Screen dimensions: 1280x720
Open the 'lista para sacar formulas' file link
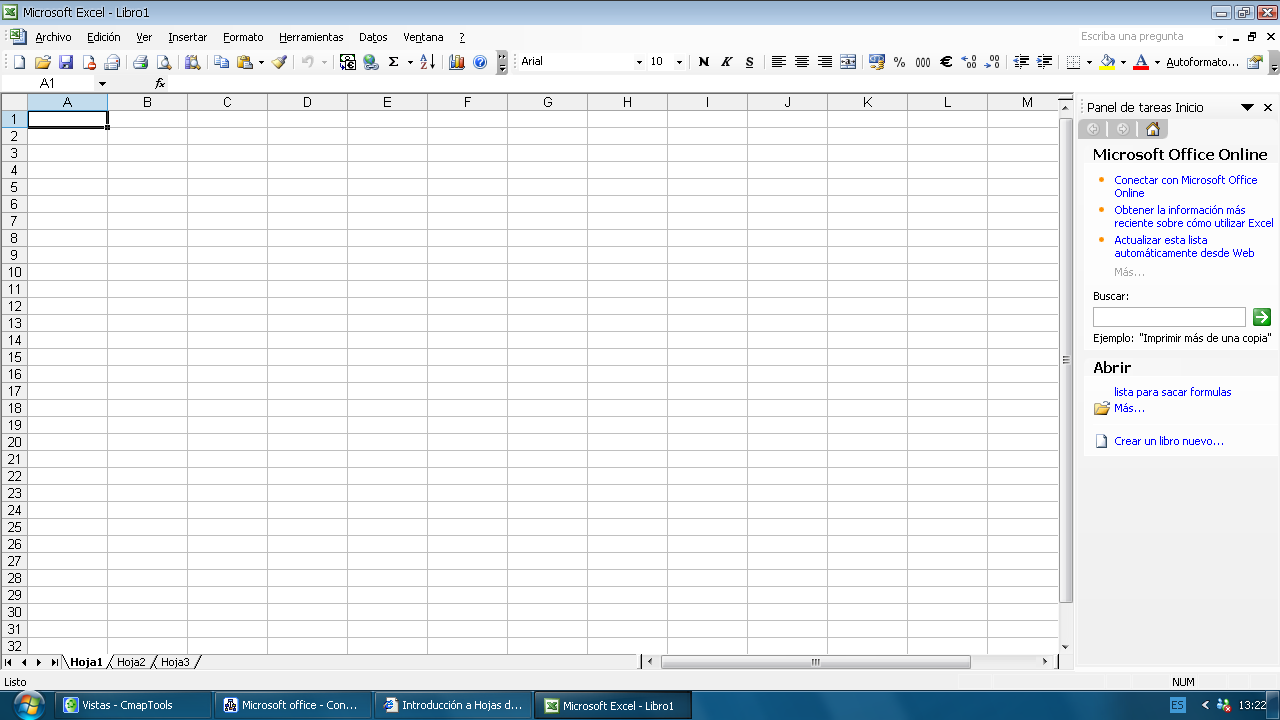[x=1172, y=392]
